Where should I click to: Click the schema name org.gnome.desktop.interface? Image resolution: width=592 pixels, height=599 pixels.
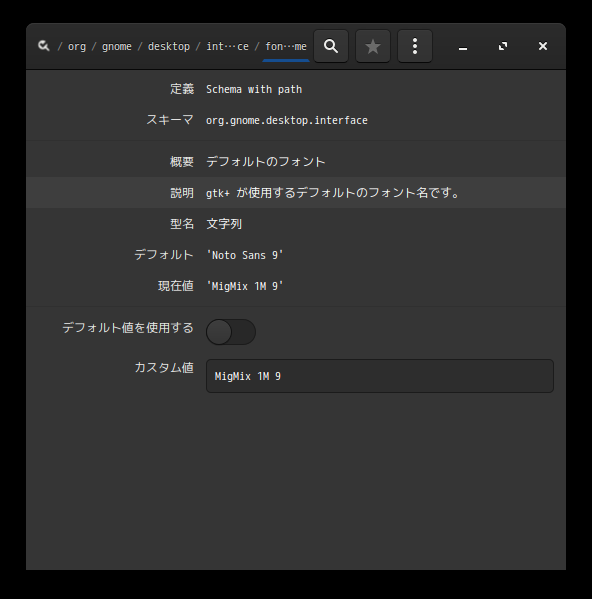[287, 120]
